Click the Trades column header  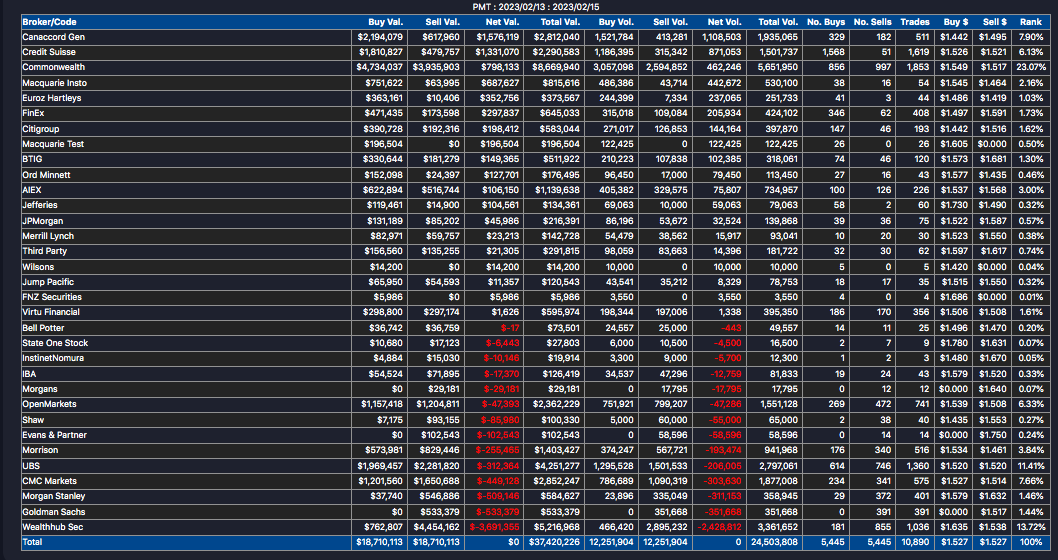point(915,22)
